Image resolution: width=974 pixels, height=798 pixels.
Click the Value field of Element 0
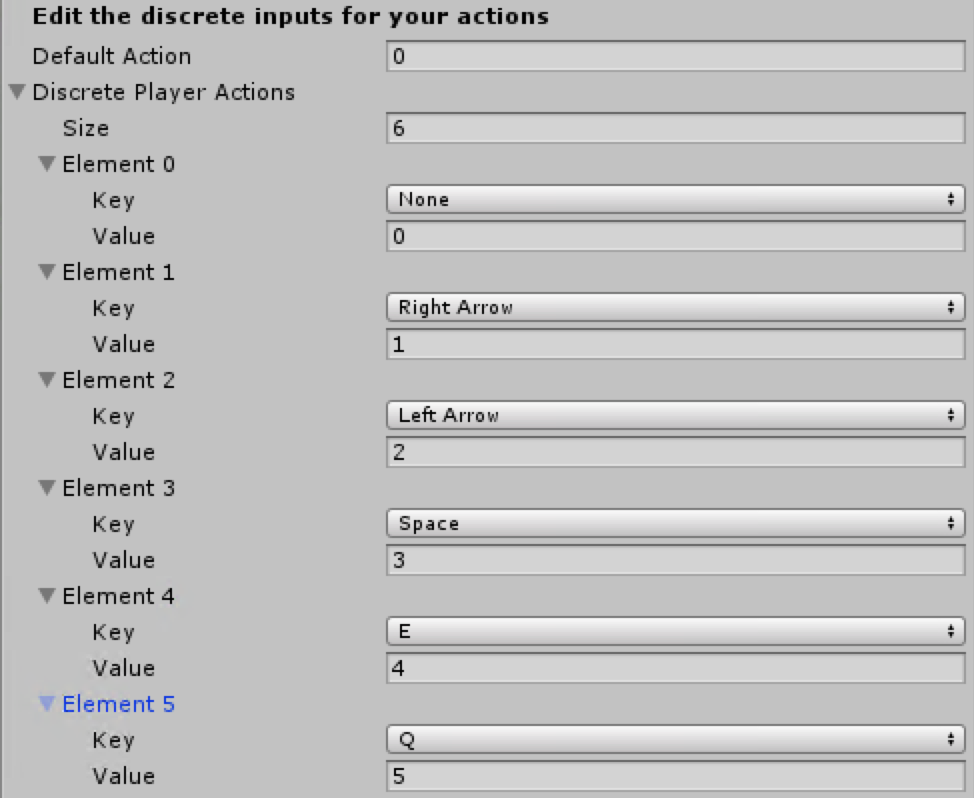(x=676, y=235)
